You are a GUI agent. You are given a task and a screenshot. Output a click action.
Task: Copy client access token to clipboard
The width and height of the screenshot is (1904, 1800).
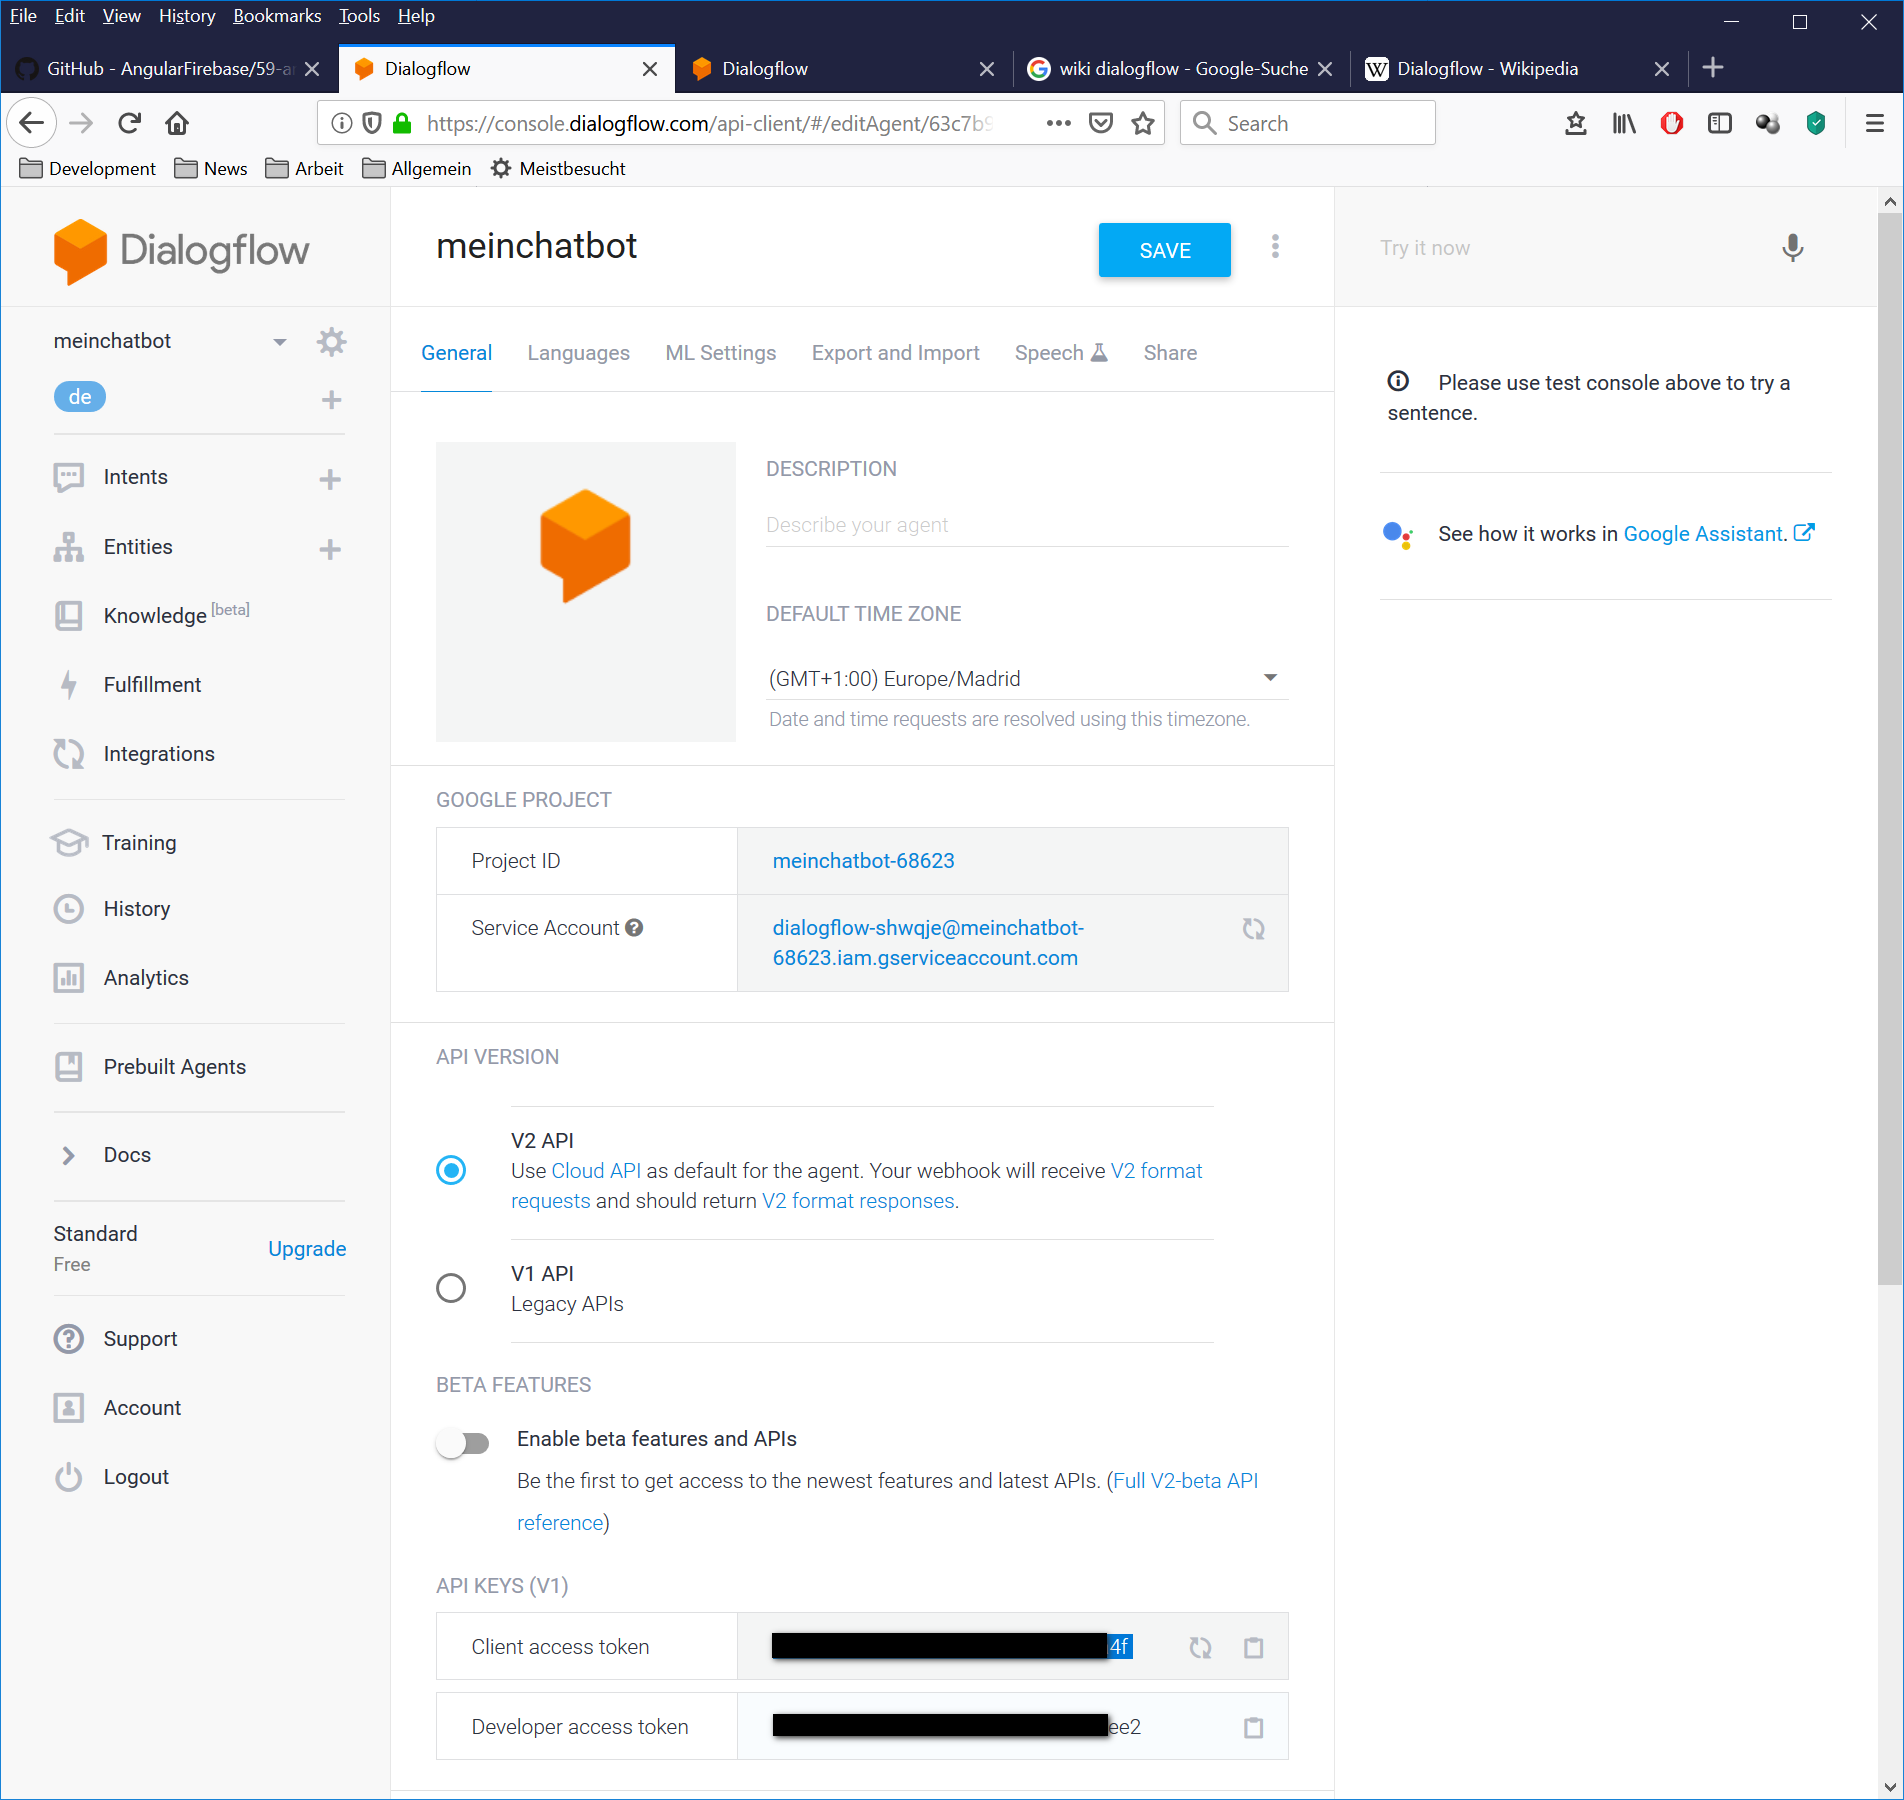click(1253, 1647)
